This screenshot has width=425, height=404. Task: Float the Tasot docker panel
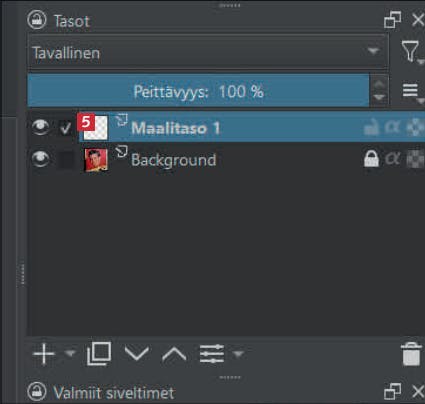pos(392,20)
